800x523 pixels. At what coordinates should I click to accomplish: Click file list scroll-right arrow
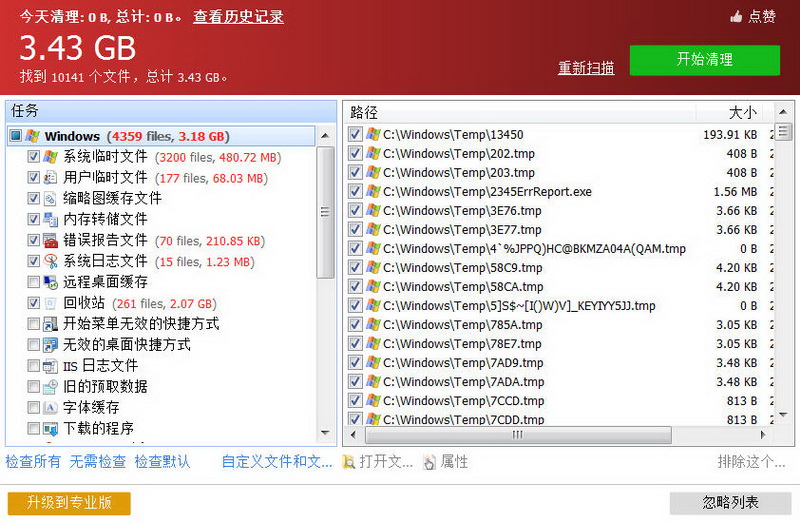point(763,435)
